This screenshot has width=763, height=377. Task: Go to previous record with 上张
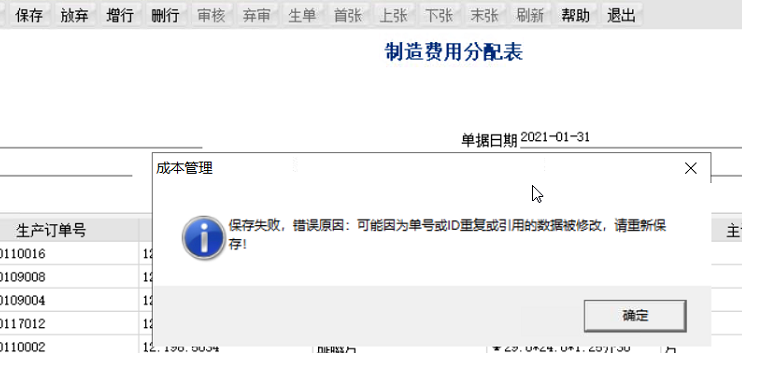pyautogui.click(x=393, y=15)
